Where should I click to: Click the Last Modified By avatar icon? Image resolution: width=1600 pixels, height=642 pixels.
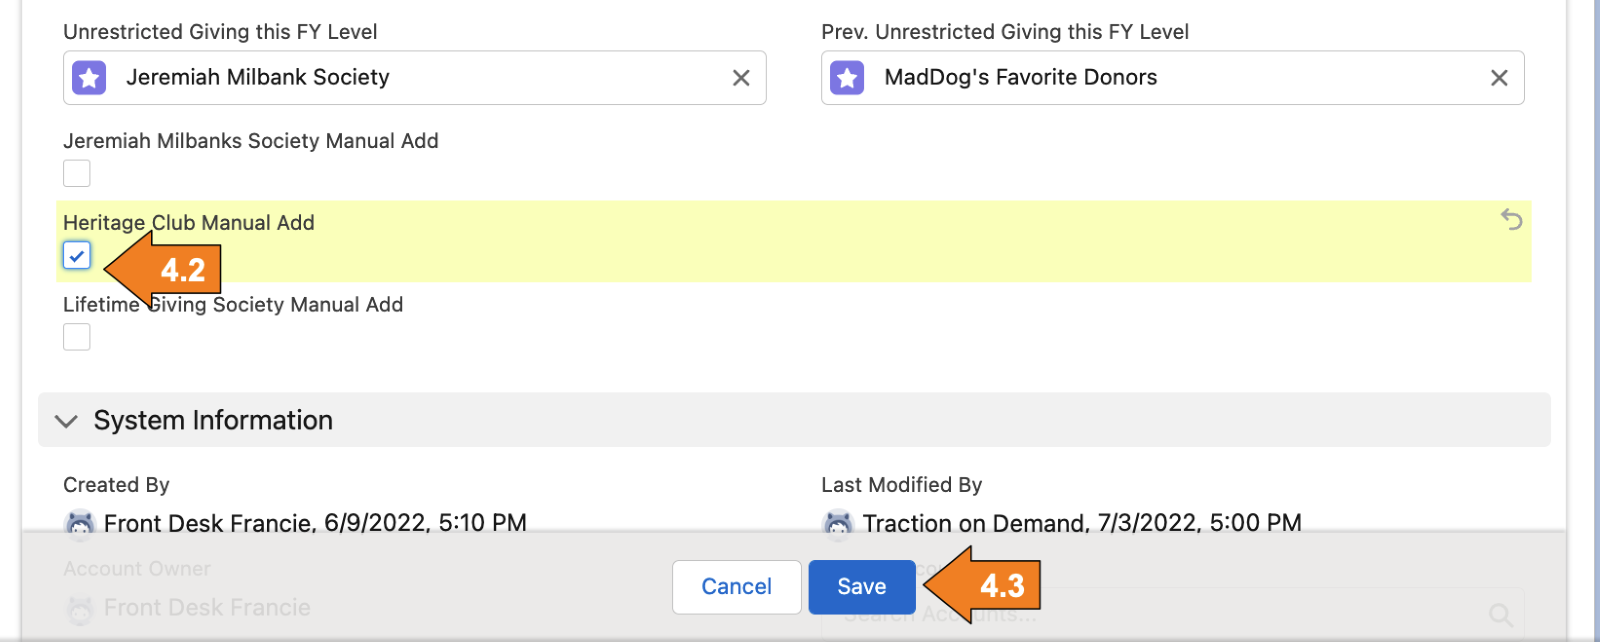[838, 523]
